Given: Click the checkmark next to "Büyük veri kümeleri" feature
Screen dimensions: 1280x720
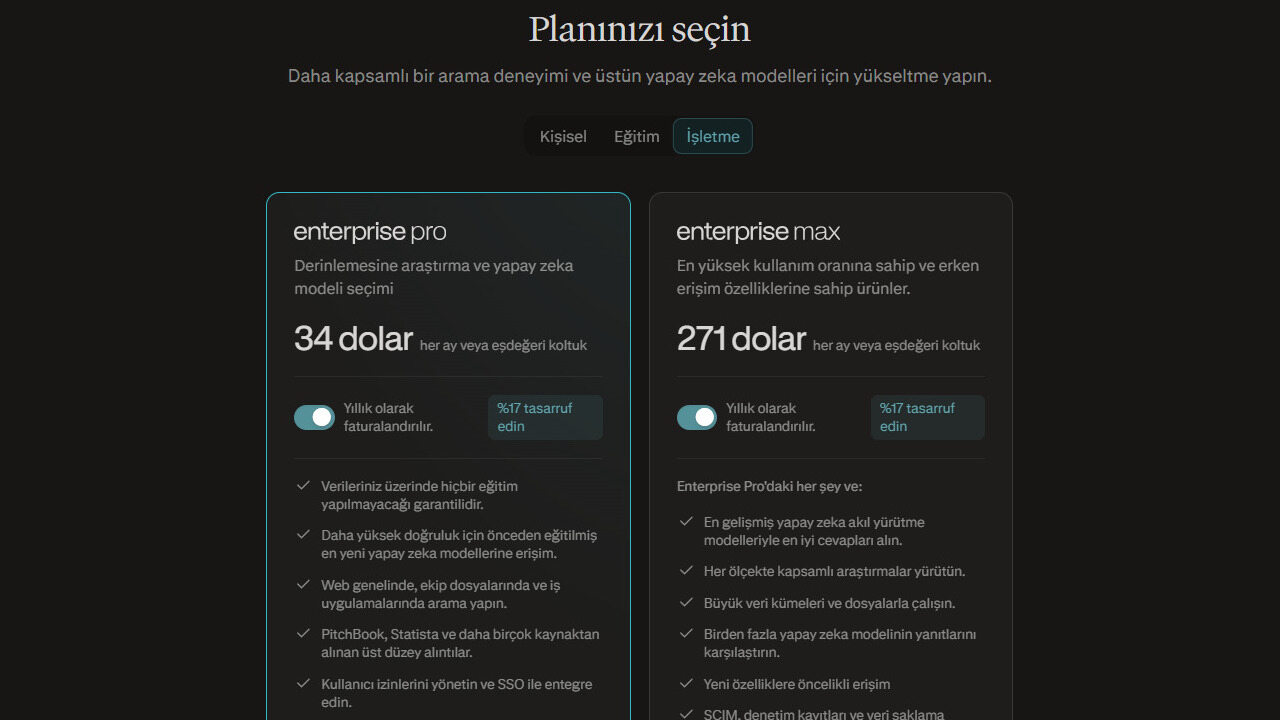Looking at the screenshot, I should pyautogui.click(x=686, y=603).
